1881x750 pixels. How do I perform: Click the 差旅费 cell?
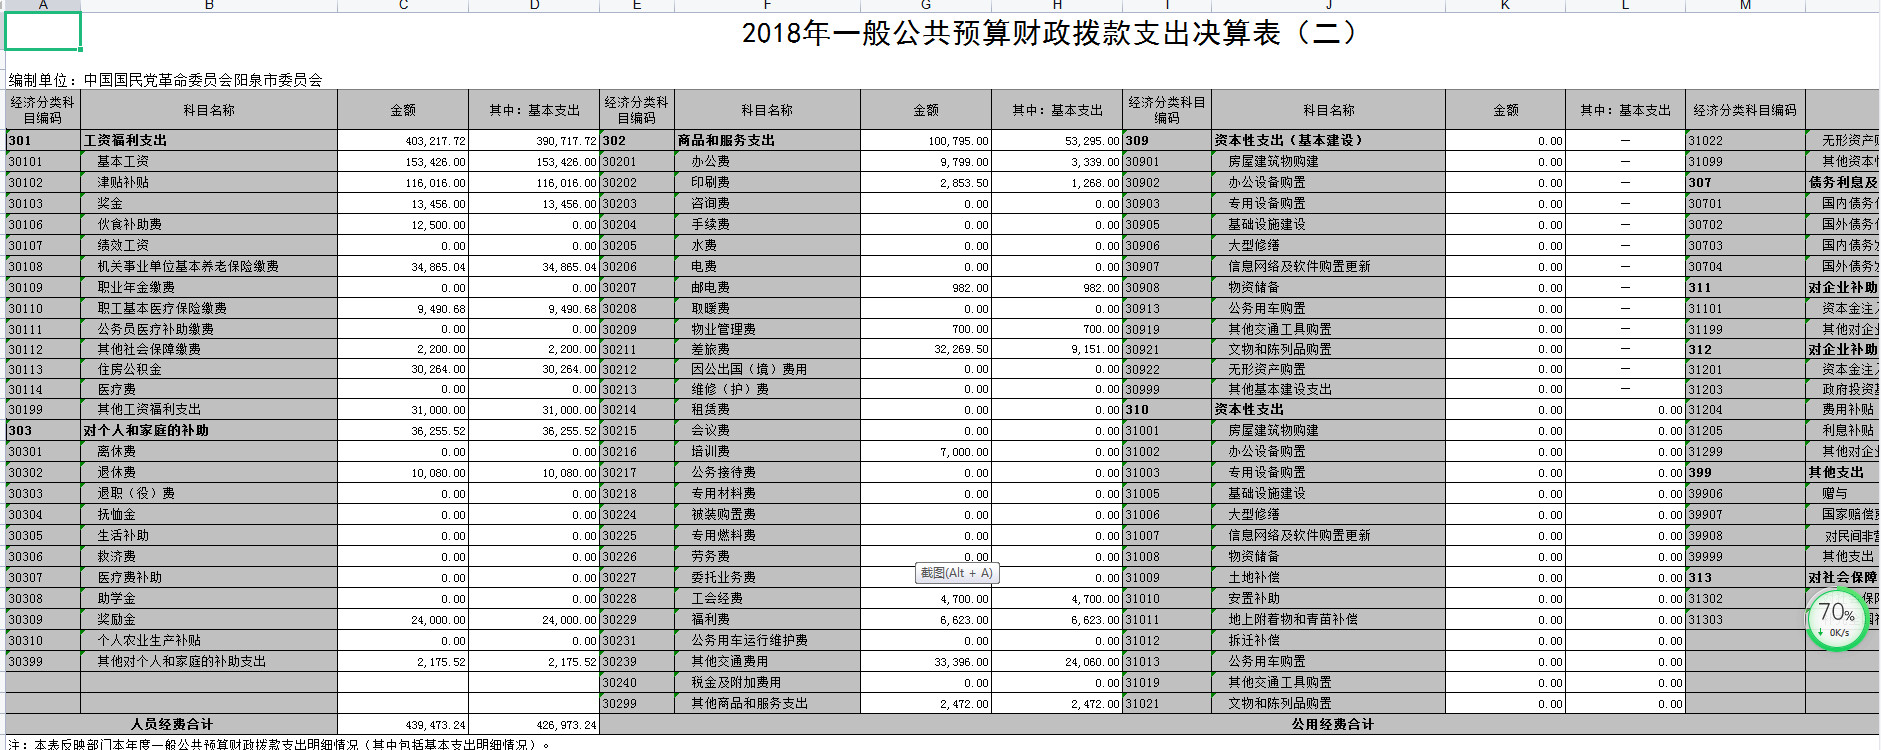[767, 350]
